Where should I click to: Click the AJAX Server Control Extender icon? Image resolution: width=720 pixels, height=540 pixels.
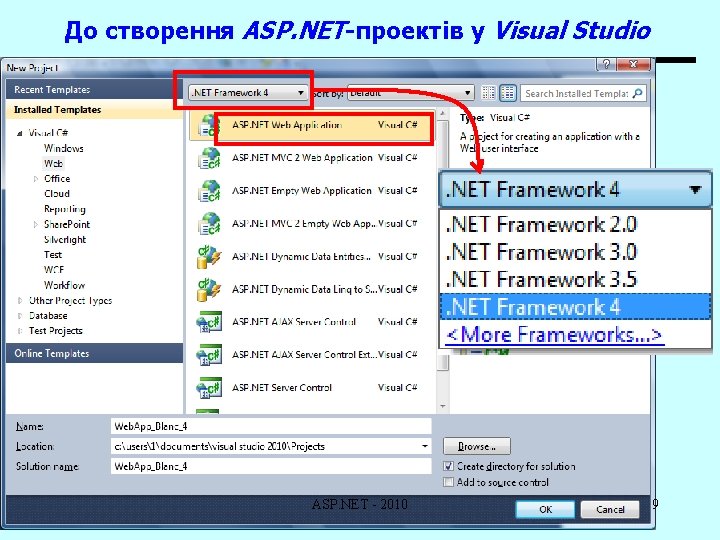(x=209, y=355)
